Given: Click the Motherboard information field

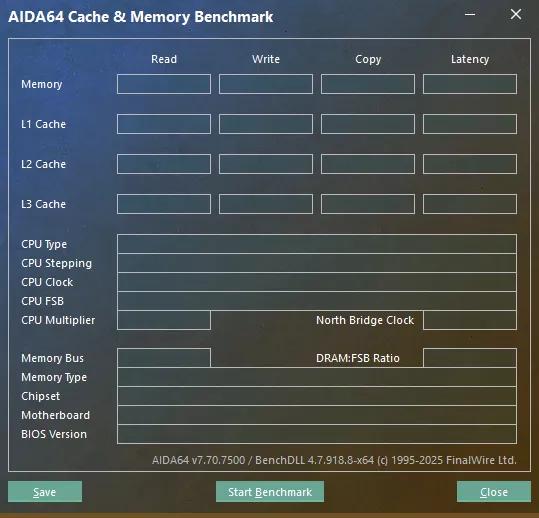Looking at the screenshot, I should pos(317,415).
